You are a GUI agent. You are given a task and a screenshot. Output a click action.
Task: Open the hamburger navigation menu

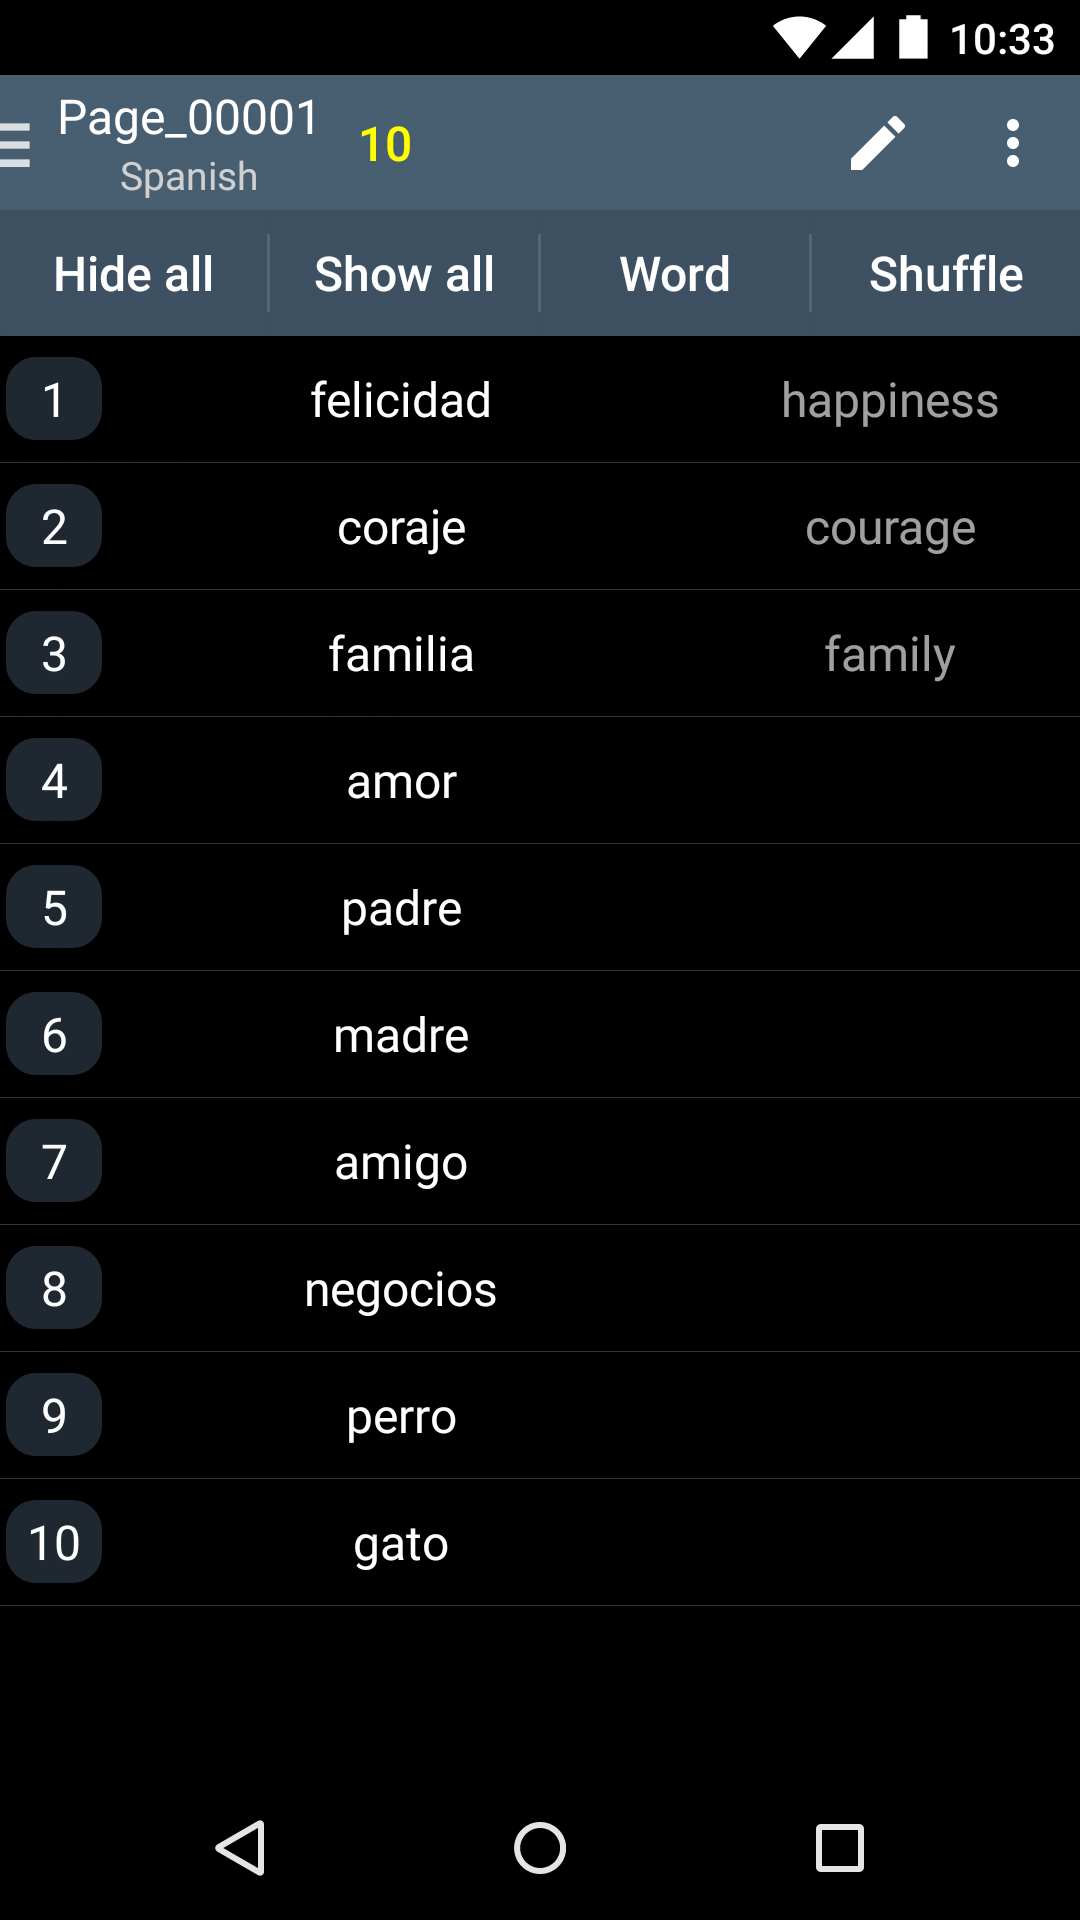point(16,144)
